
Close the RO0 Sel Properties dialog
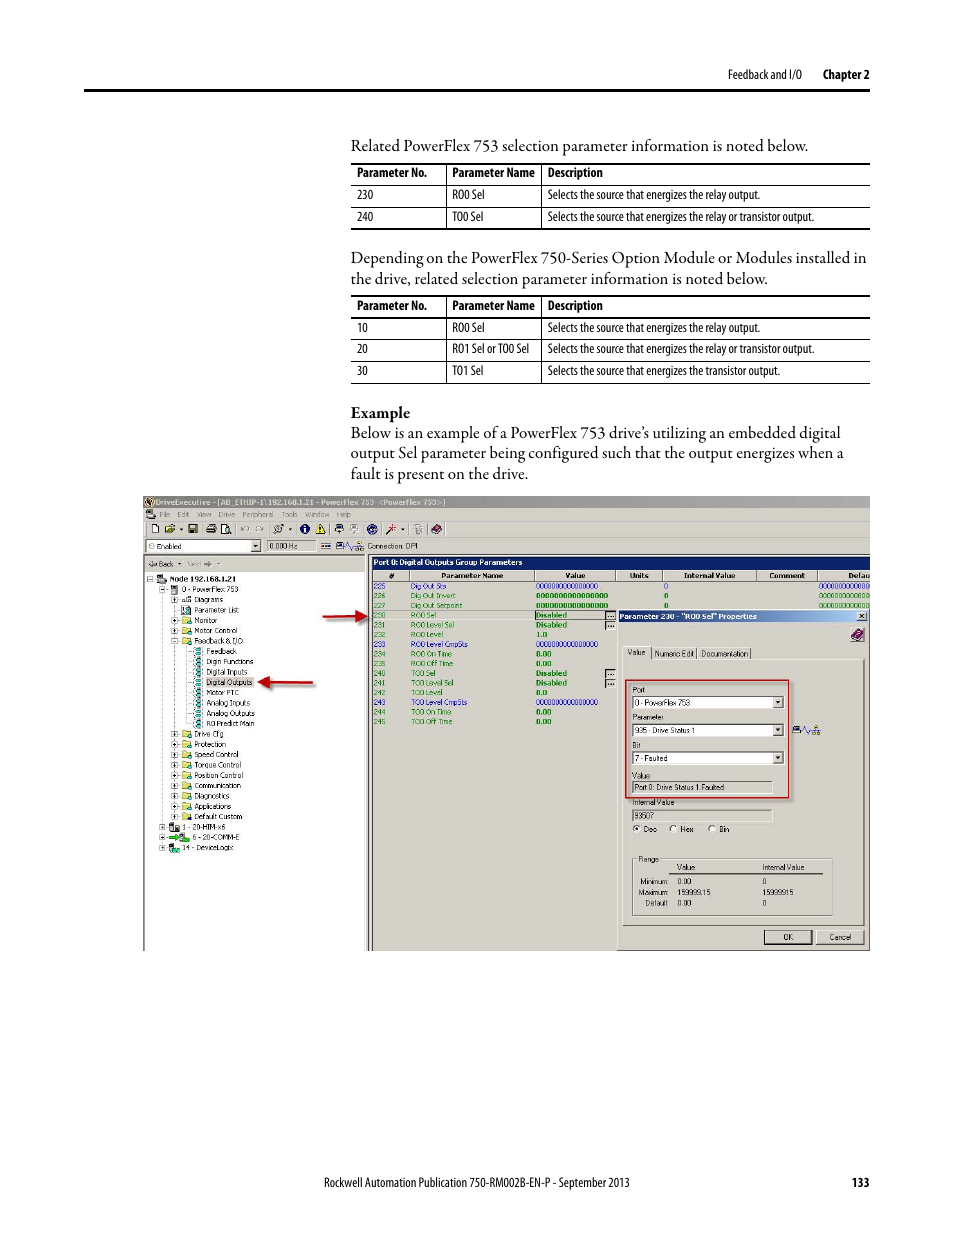pos(862,616)
